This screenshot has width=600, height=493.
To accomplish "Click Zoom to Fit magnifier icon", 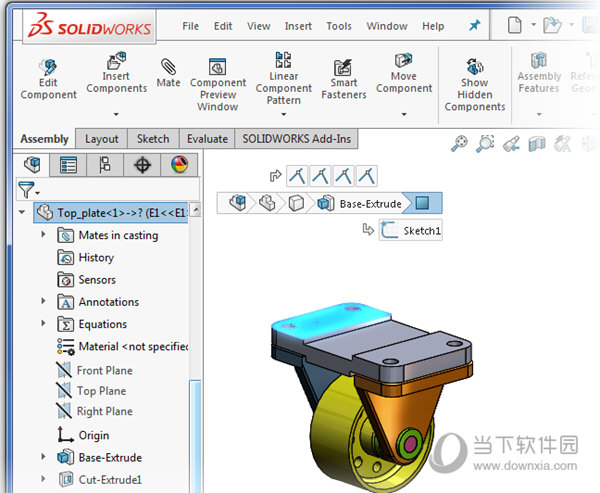I will (x=459, y=144).
